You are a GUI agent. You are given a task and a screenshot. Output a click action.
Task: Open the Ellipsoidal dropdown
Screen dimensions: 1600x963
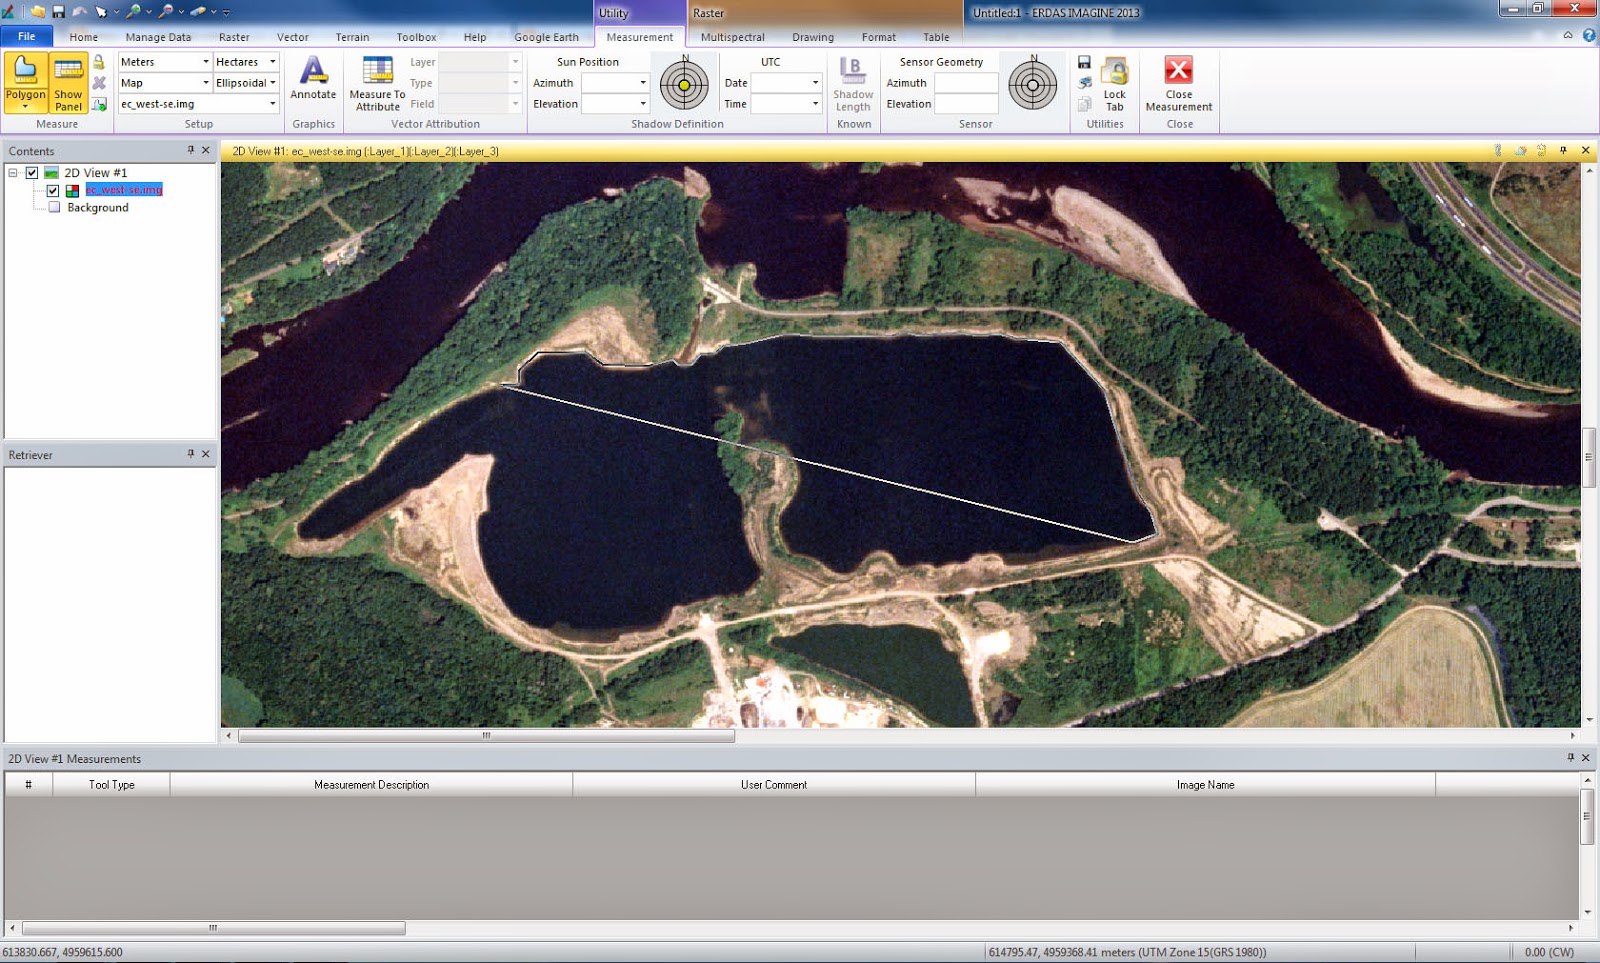tap(272, 83)
